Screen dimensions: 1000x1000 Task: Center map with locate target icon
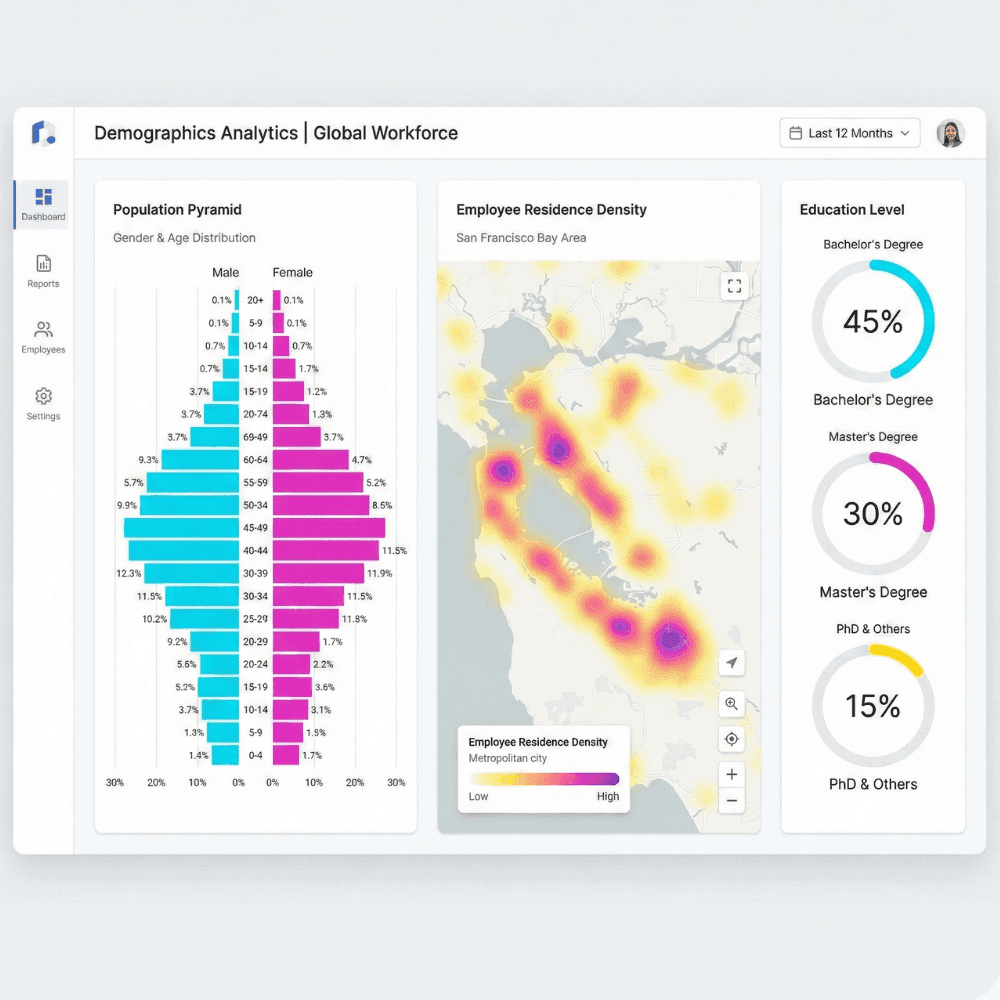[732, 739]
